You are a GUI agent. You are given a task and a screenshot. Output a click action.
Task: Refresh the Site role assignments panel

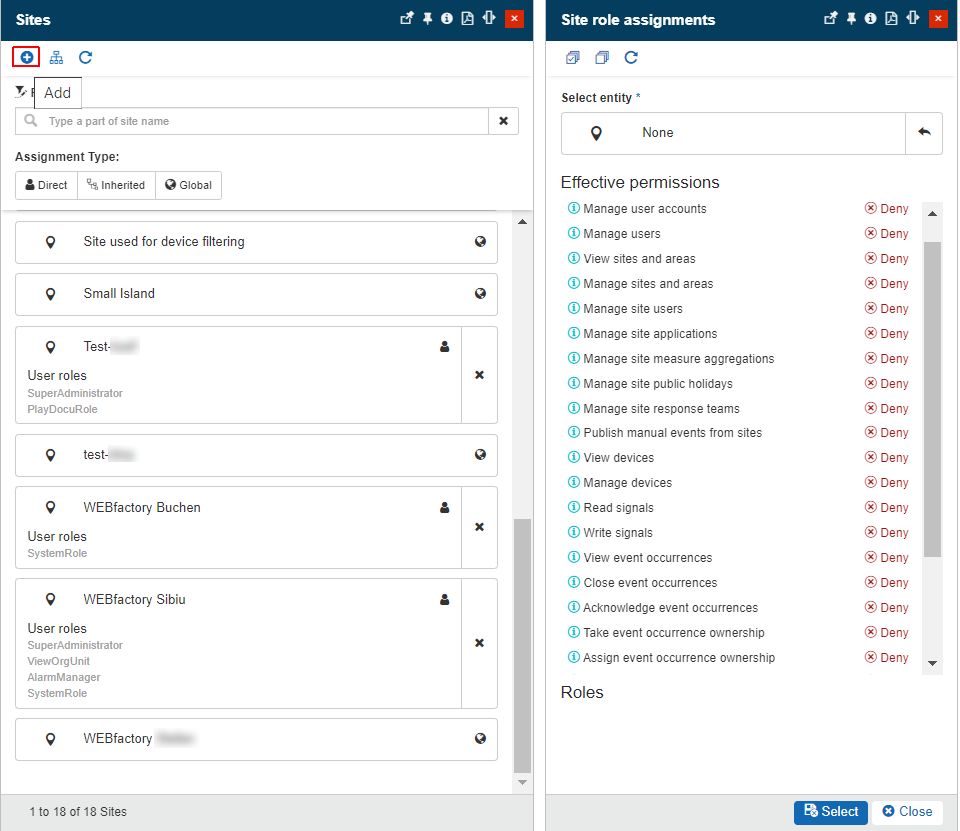coord(631,57)
